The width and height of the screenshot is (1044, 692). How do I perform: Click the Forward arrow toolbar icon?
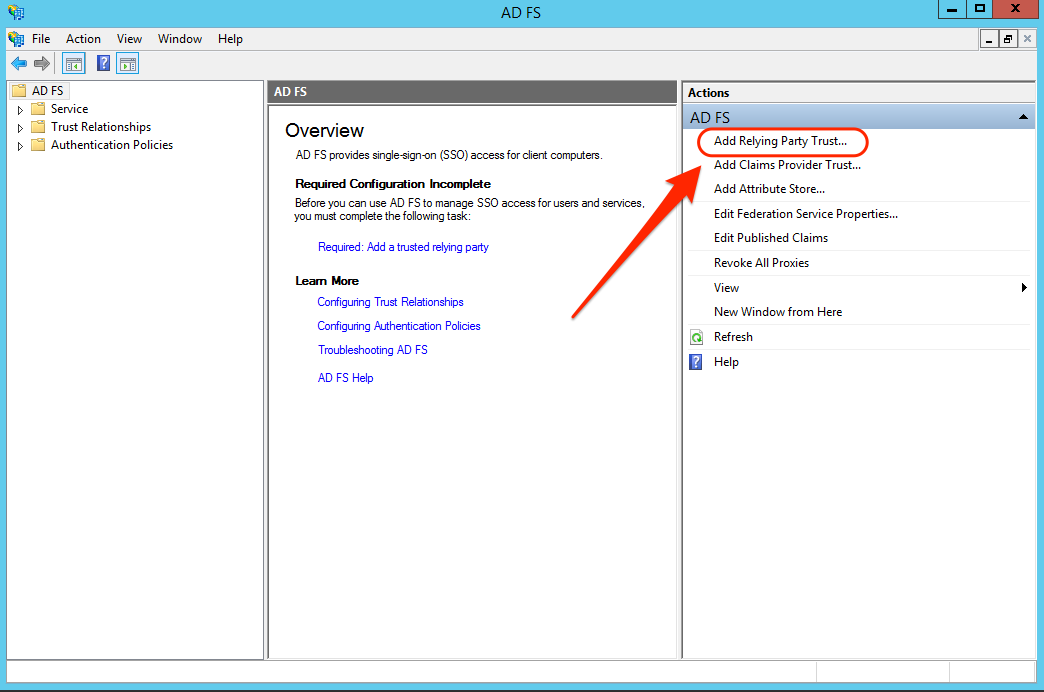(x=42, y=64)
